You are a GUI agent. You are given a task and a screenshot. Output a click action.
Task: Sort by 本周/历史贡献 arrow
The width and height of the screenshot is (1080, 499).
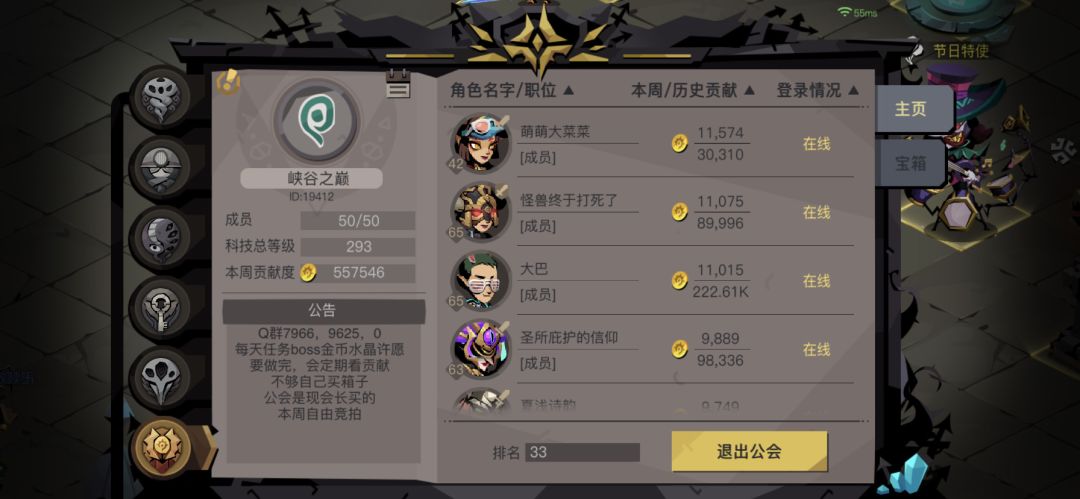pos(749,90)
